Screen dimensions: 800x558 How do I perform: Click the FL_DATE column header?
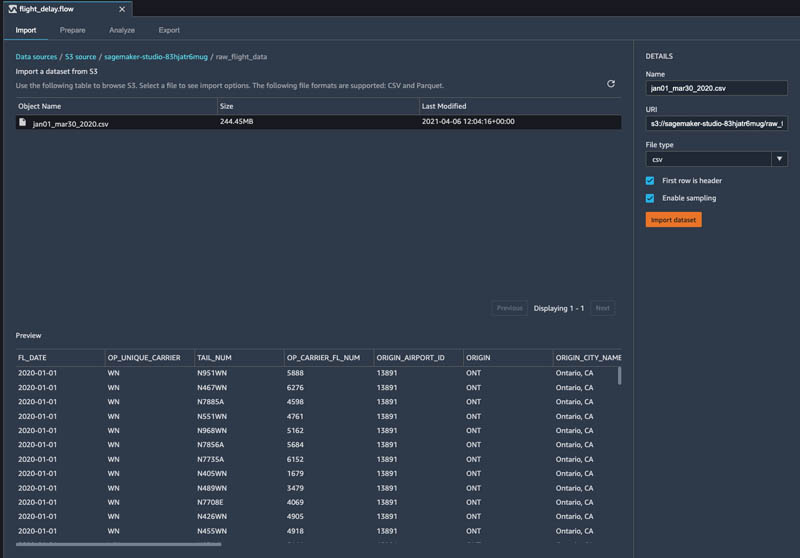click(32, 358)
